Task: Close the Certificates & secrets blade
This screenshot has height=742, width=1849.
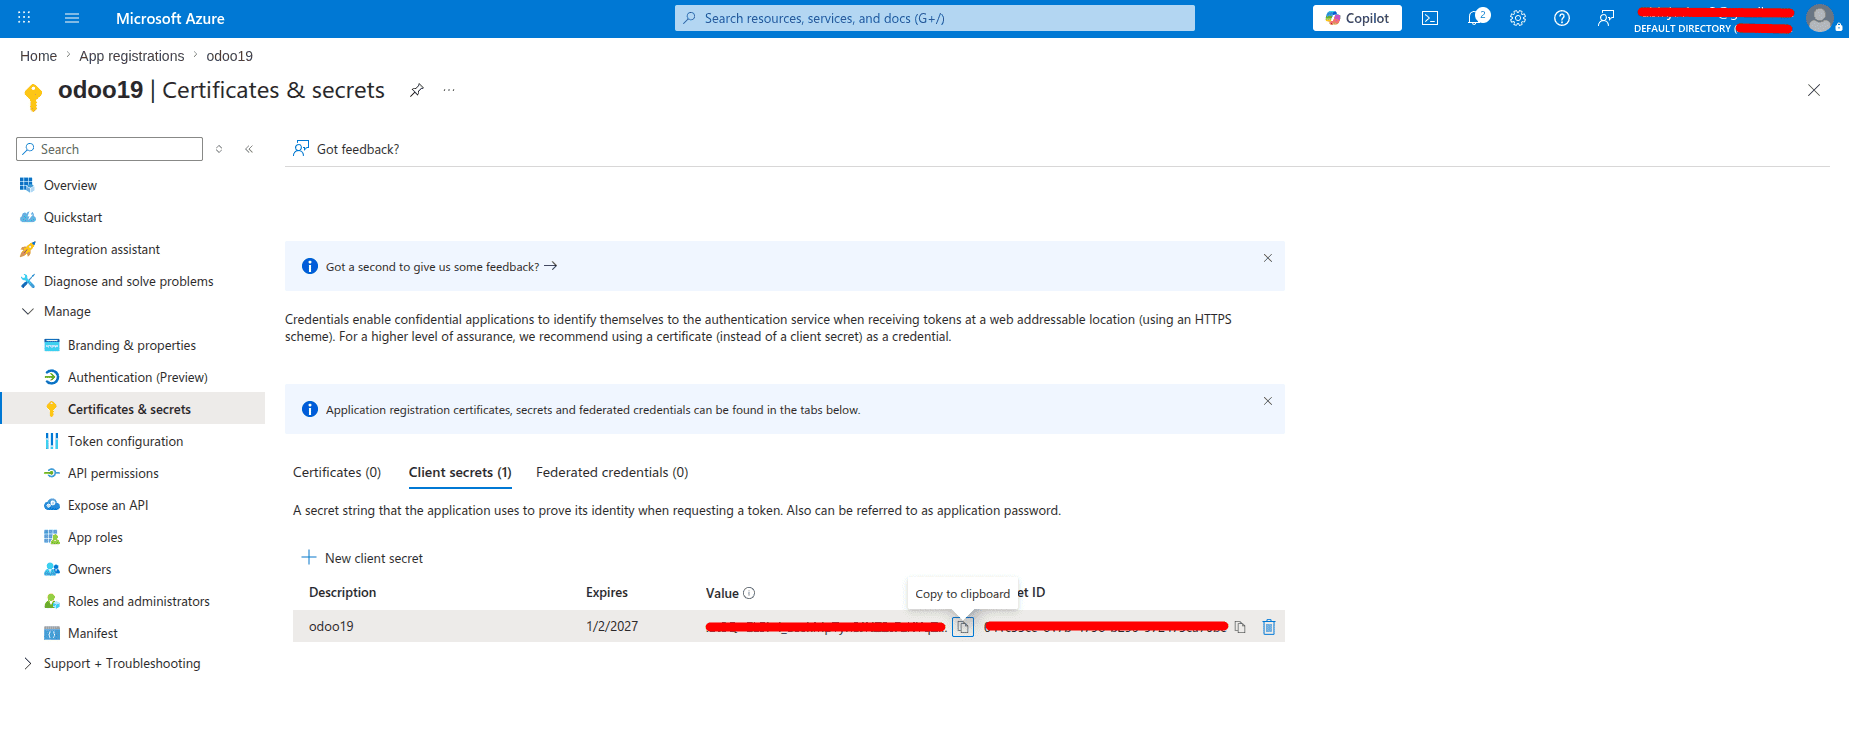Action: (1814, 90)
